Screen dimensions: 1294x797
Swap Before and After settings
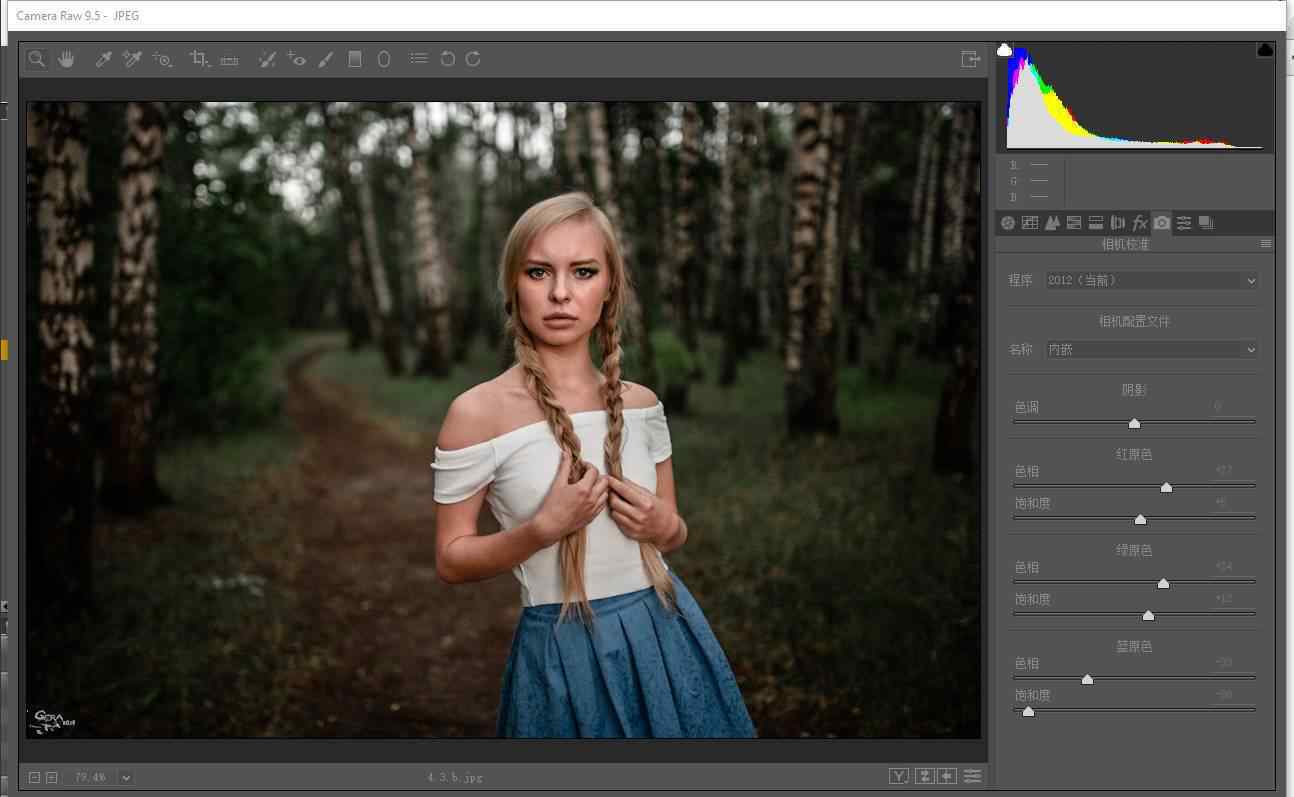click(925, 776)
